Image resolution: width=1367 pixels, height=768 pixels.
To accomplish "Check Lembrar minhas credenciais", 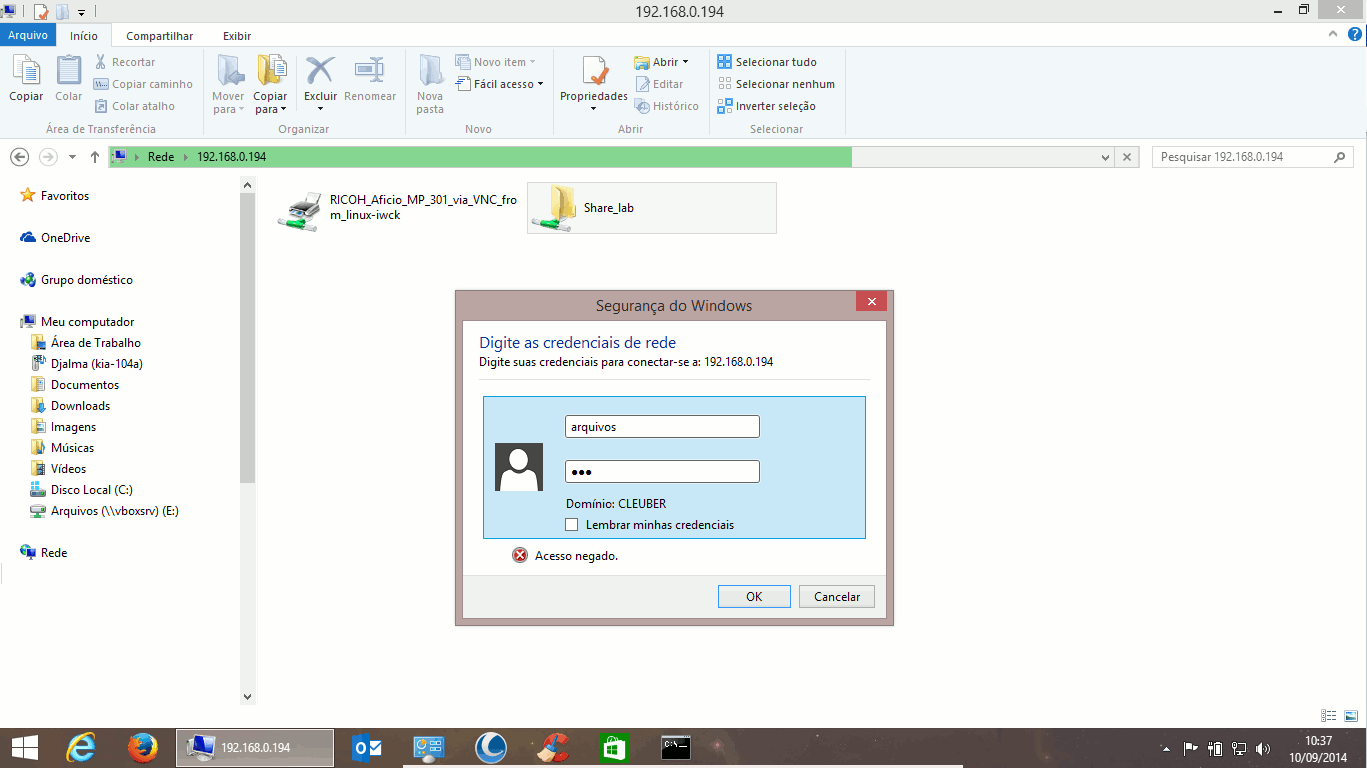I will [x=572, y=525].
